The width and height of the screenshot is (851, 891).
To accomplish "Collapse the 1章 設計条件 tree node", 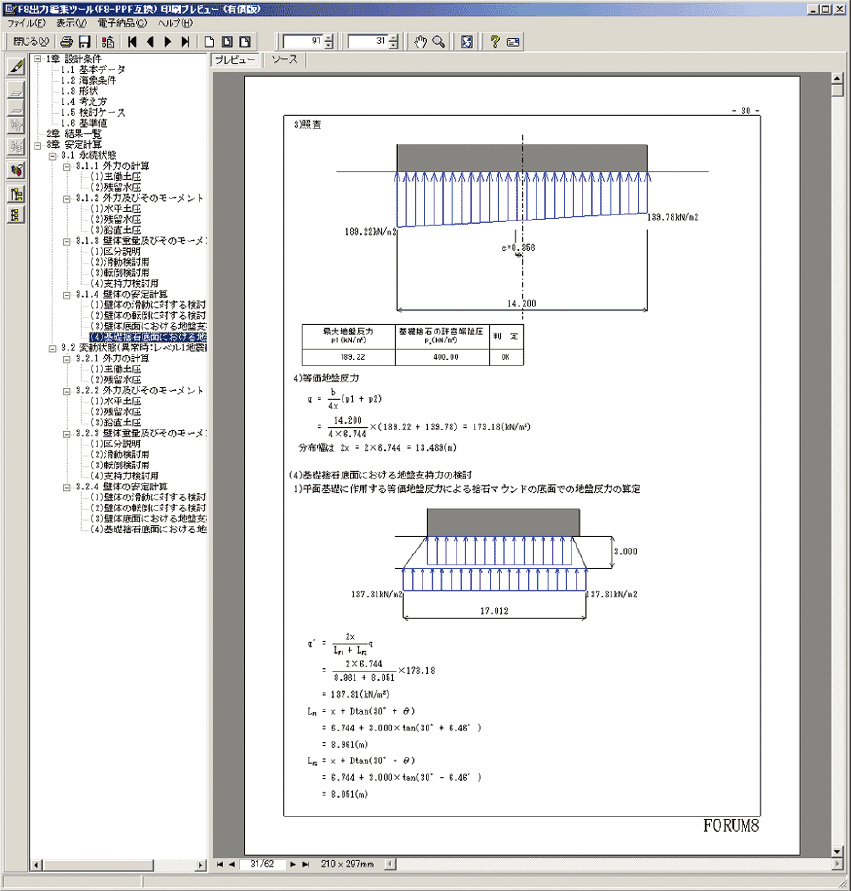I will click(38, 59).
